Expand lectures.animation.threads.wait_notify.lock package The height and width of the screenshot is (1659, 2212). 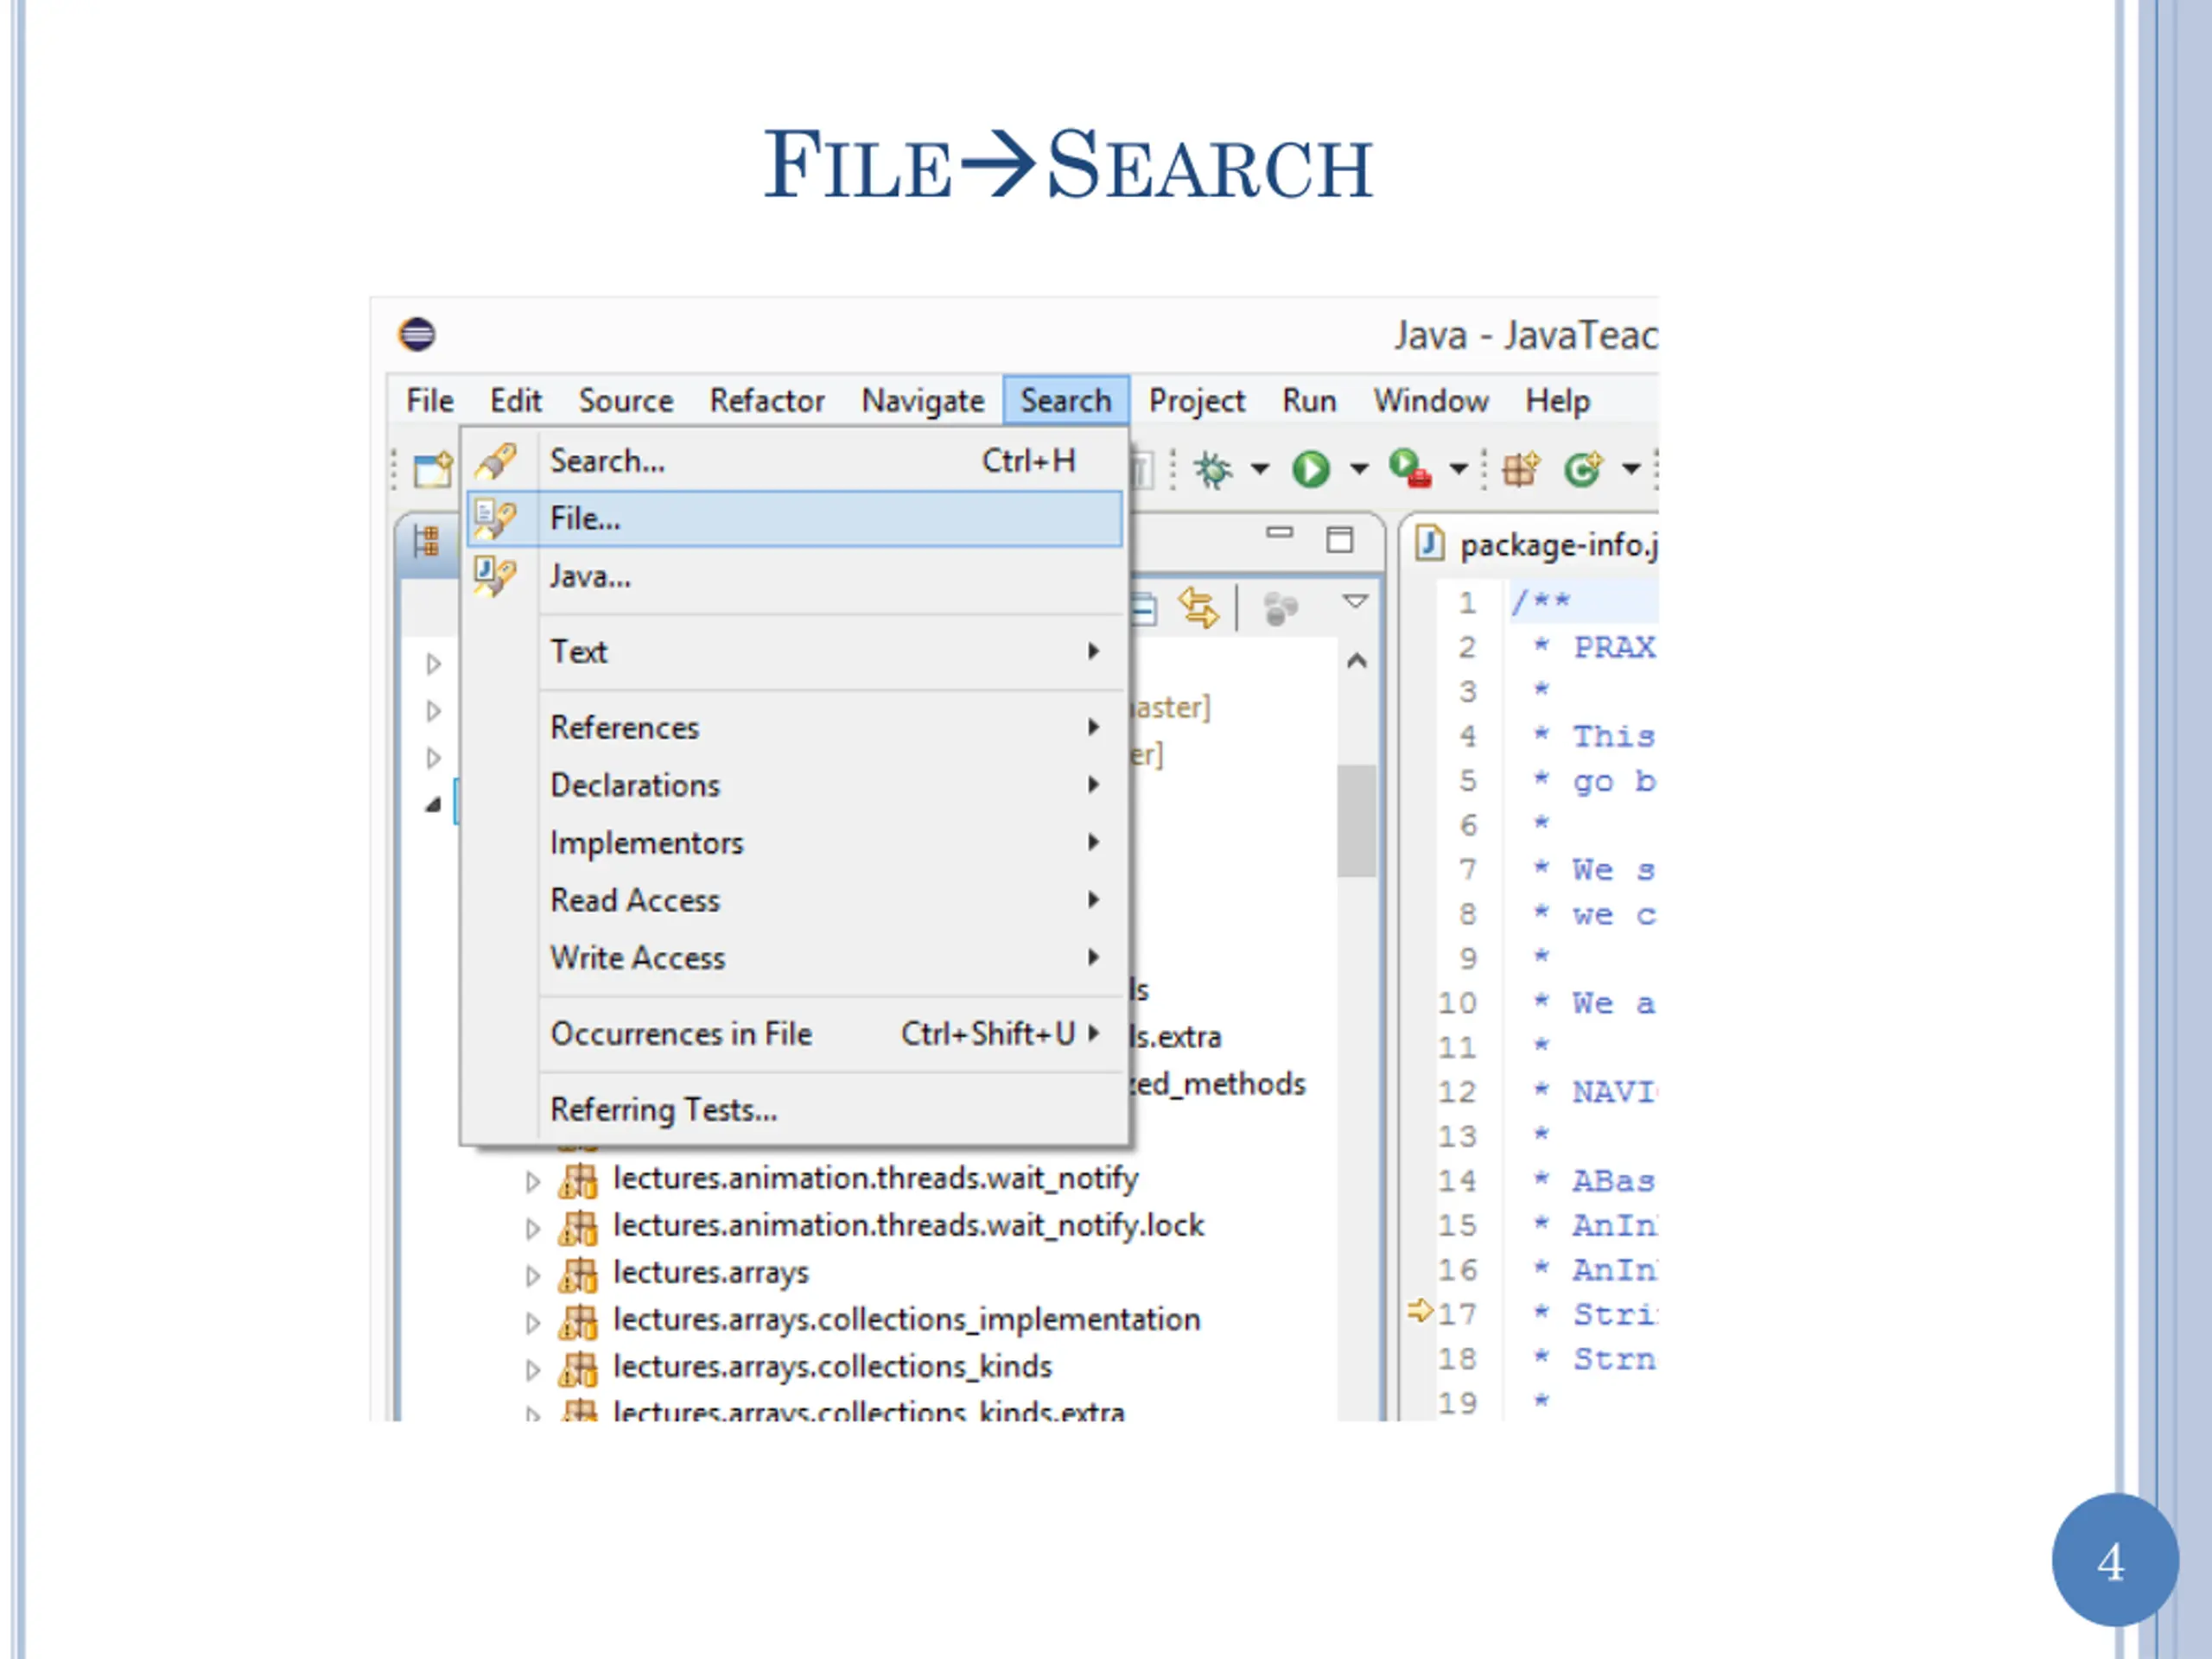pos(533,1229)
